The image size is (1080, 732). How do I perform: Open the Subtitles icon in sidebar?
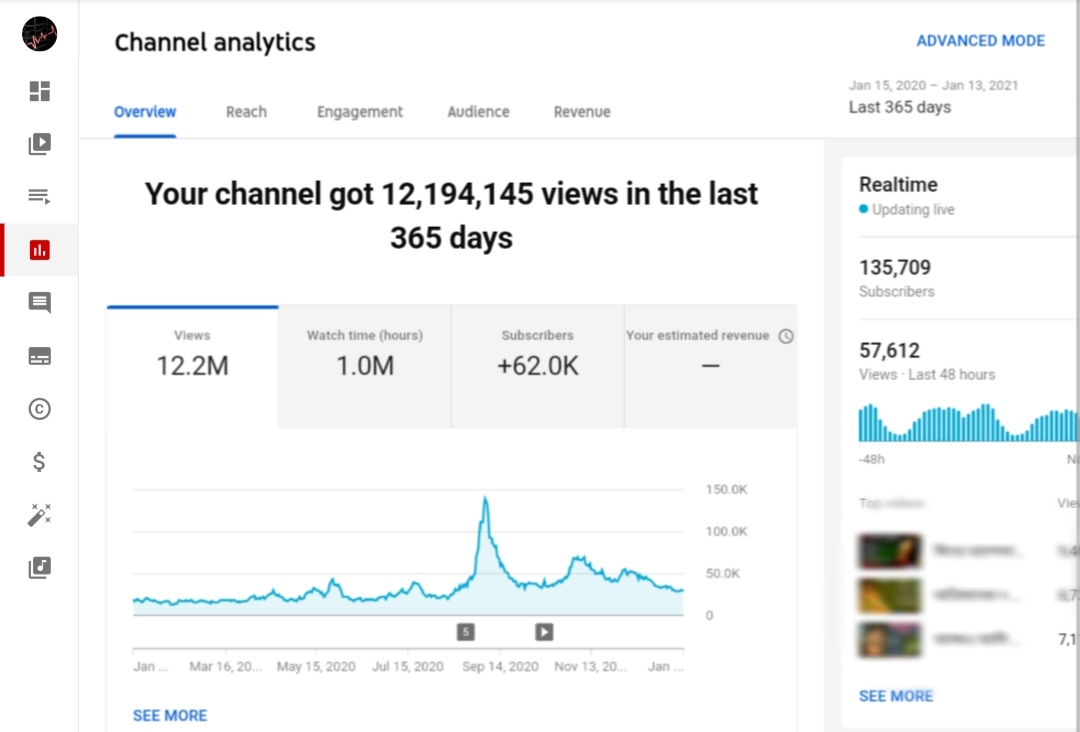(39, 356)
